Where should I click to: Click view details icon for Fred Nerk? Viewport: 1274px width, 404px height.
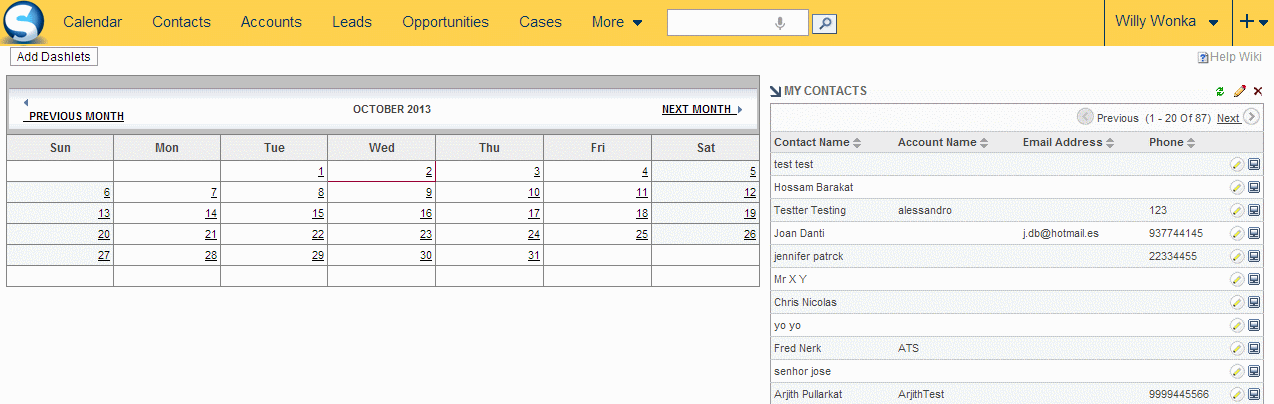(1254, 348)
